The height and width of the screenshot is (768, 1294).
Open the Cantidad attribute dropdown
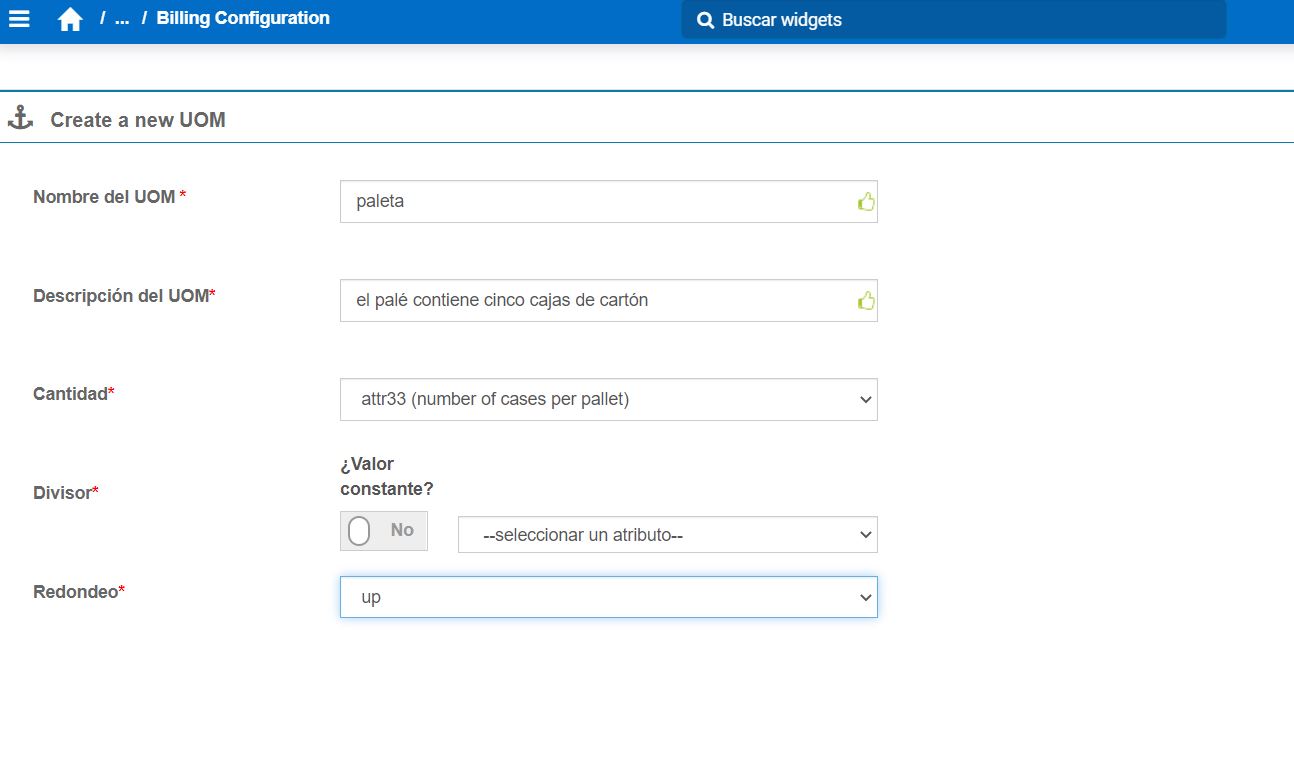pyautogui.click(x=608, y=399)
